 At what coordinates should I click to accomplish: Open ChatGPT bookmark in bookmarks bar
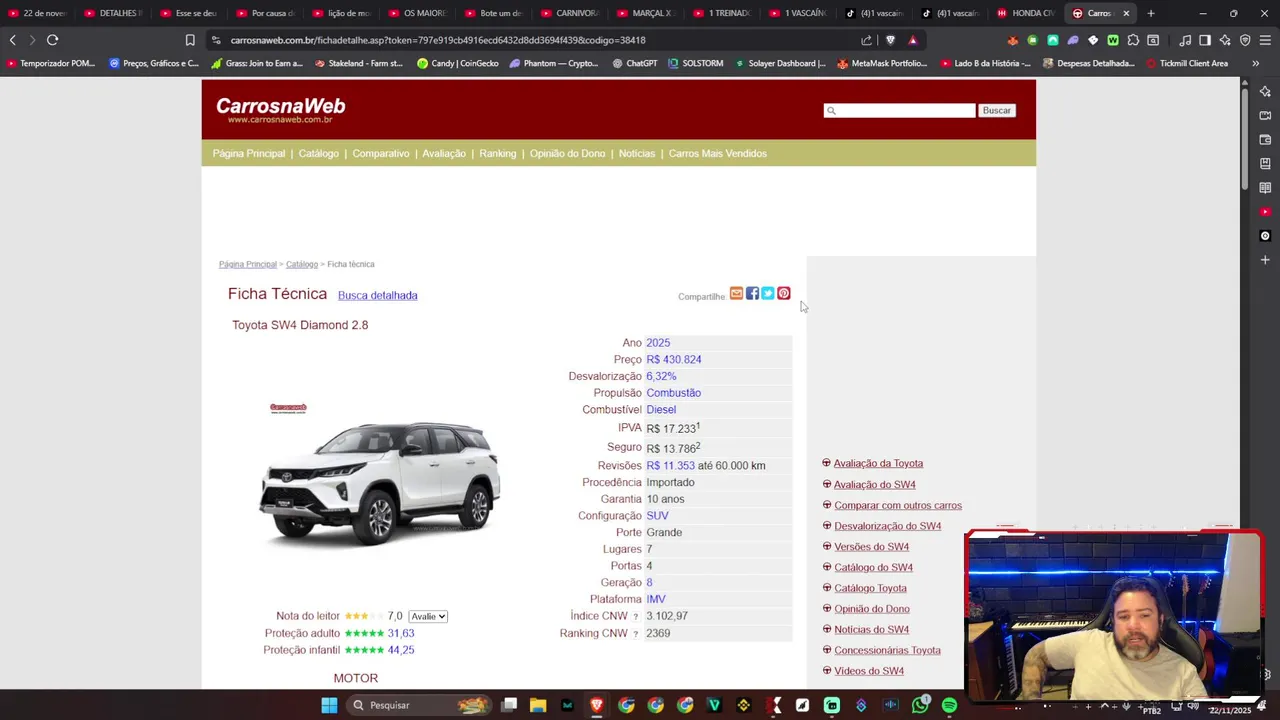coord(634,63)
